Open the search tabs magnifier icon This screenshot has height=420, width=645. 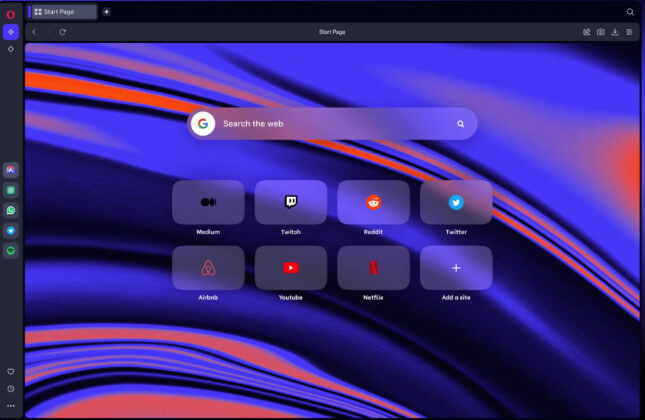coord(630,12)
